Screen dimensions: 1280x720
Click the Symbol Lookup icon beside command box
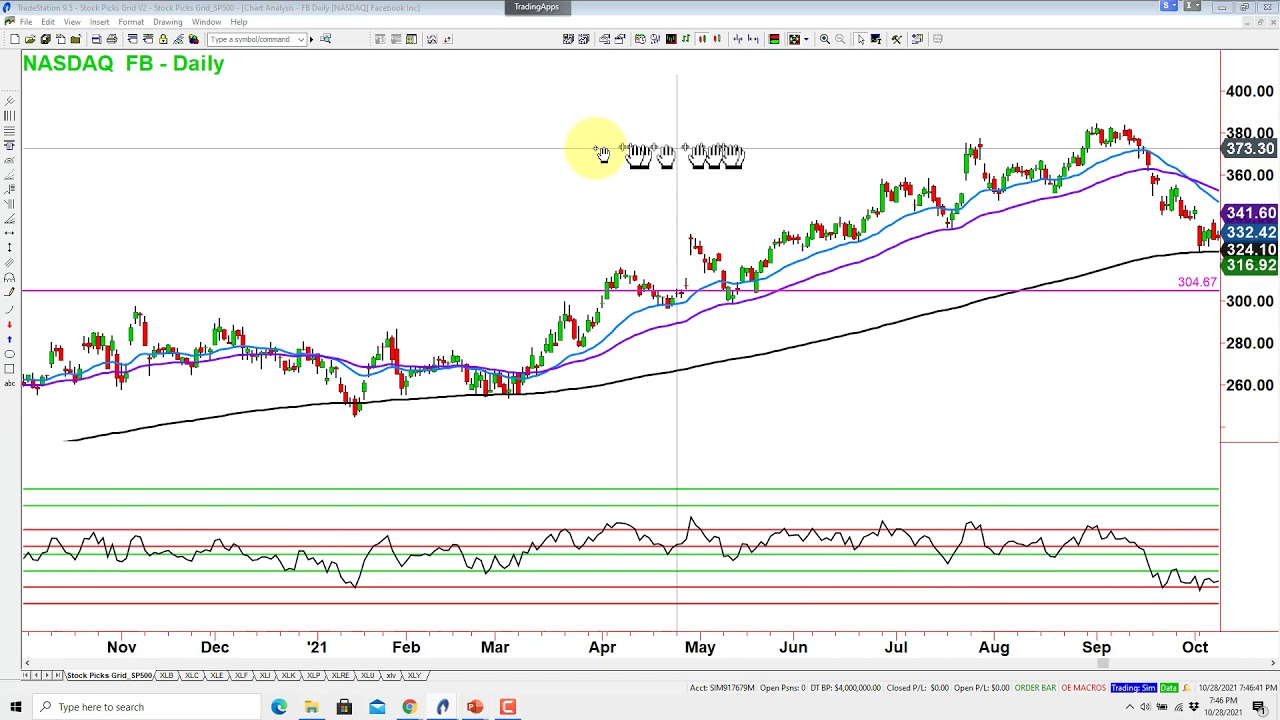click(x=325, y=39)
